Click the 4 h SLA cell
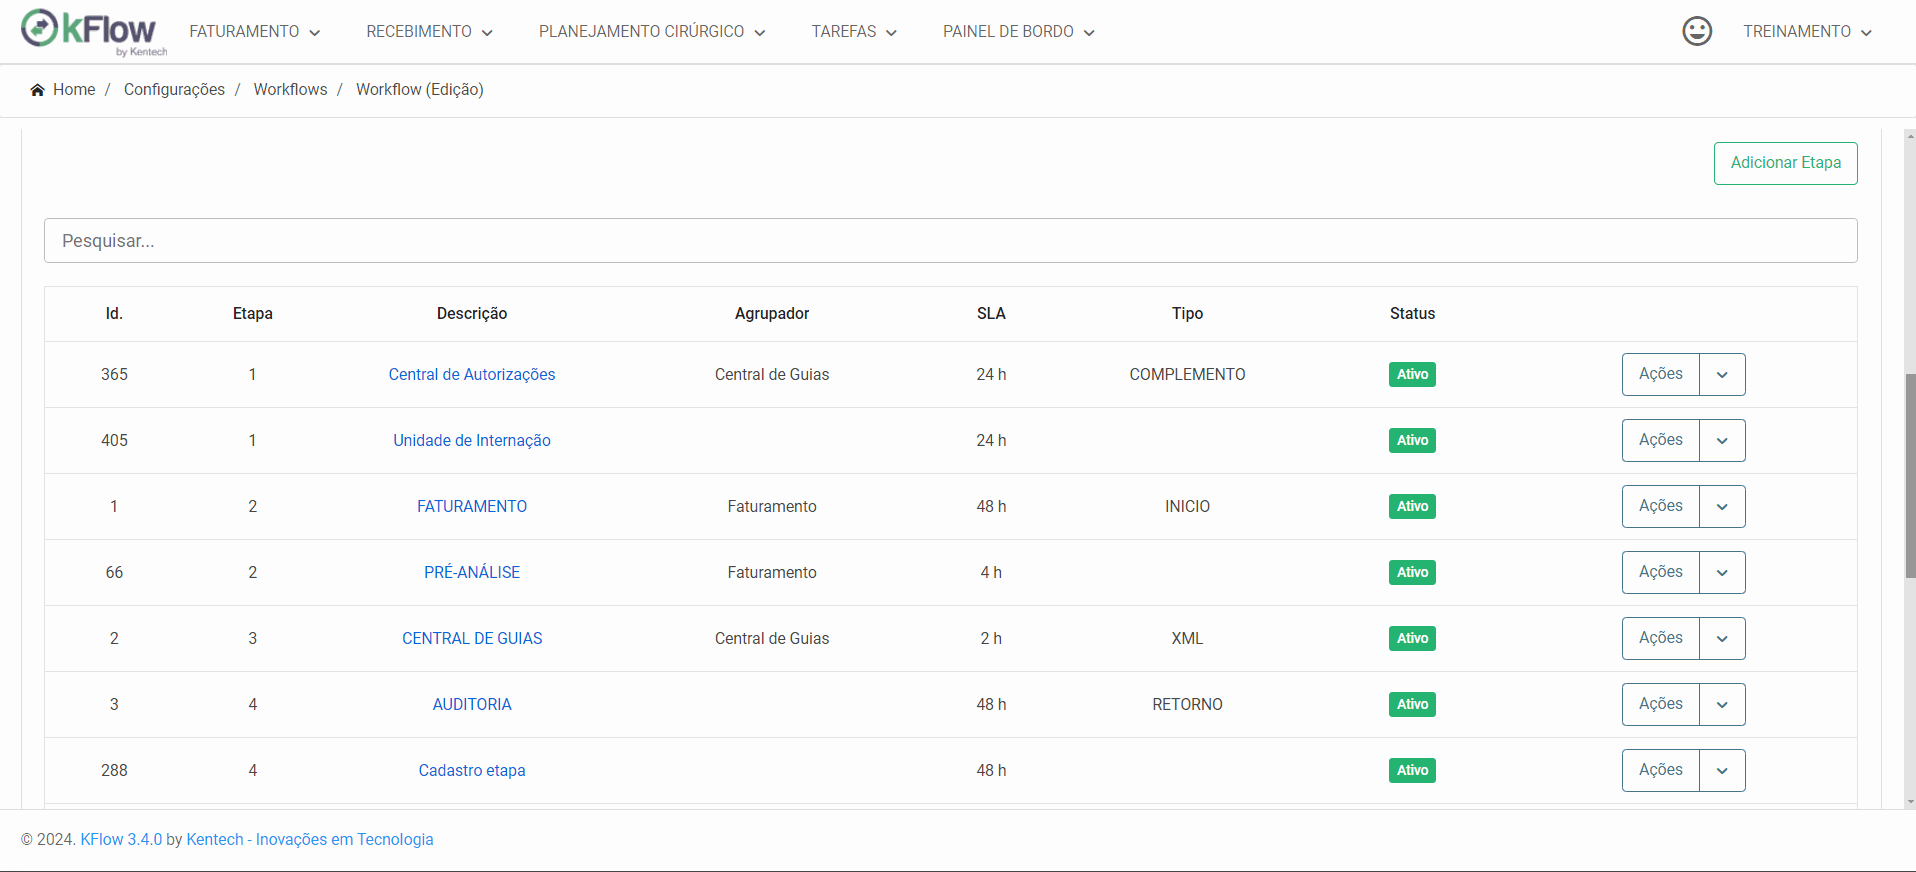The image size is (1916, 872). pyautogui.click(x=991, y=573)
